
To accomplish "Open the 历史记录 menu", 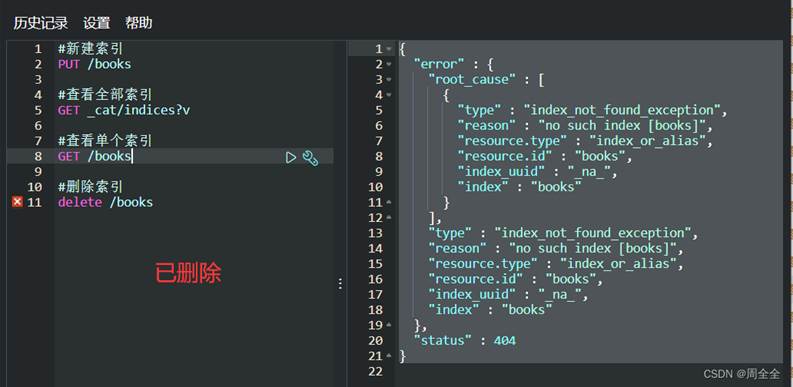I will pos(41,23).
